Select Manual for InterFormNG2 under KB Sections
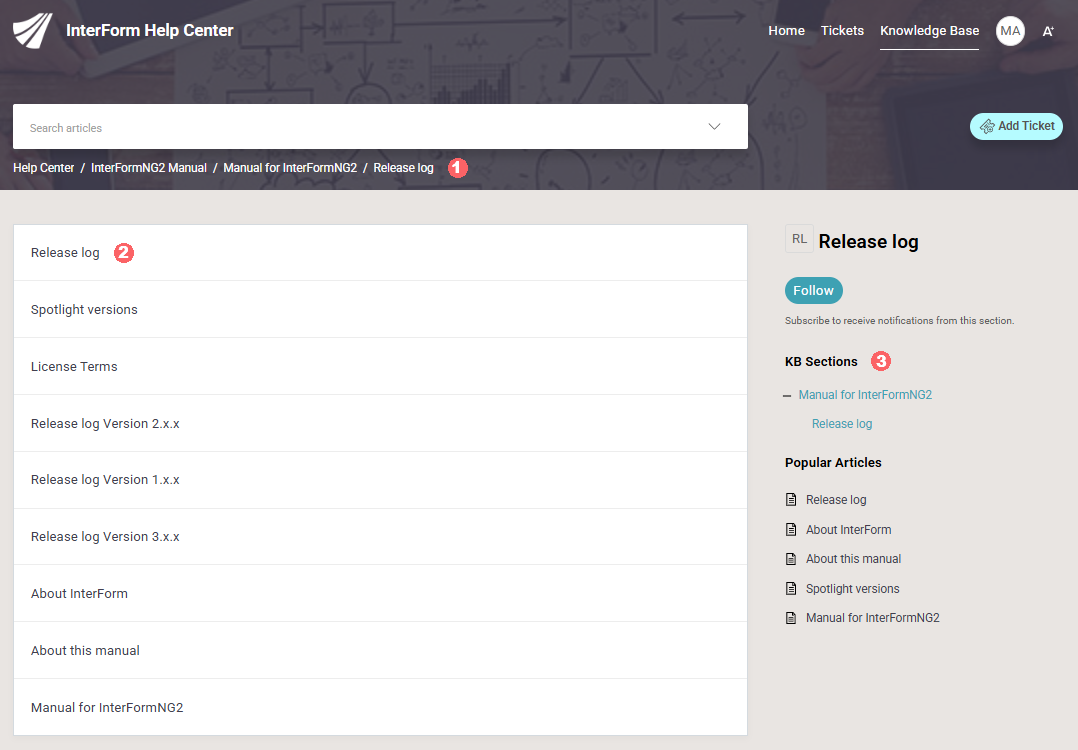This screenshot has width=1078, height=750. pos(865,395)
